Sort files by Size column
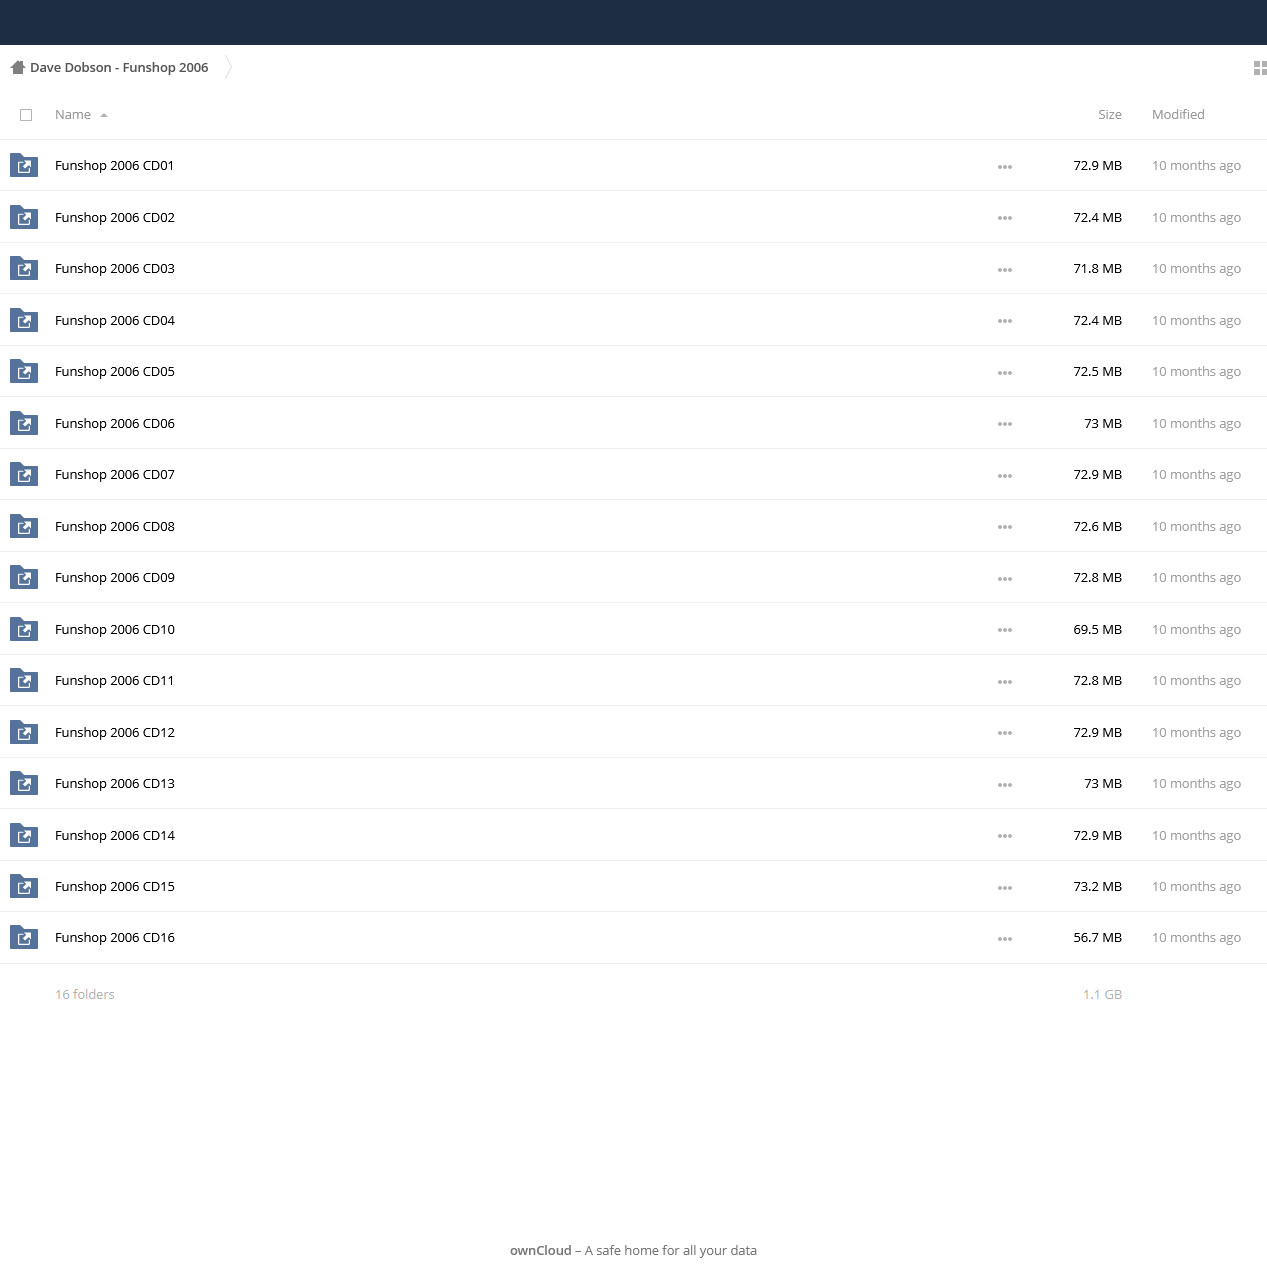Image resolution: width=1267 pixels, height=1280 pixels. tap(1110, 115)
